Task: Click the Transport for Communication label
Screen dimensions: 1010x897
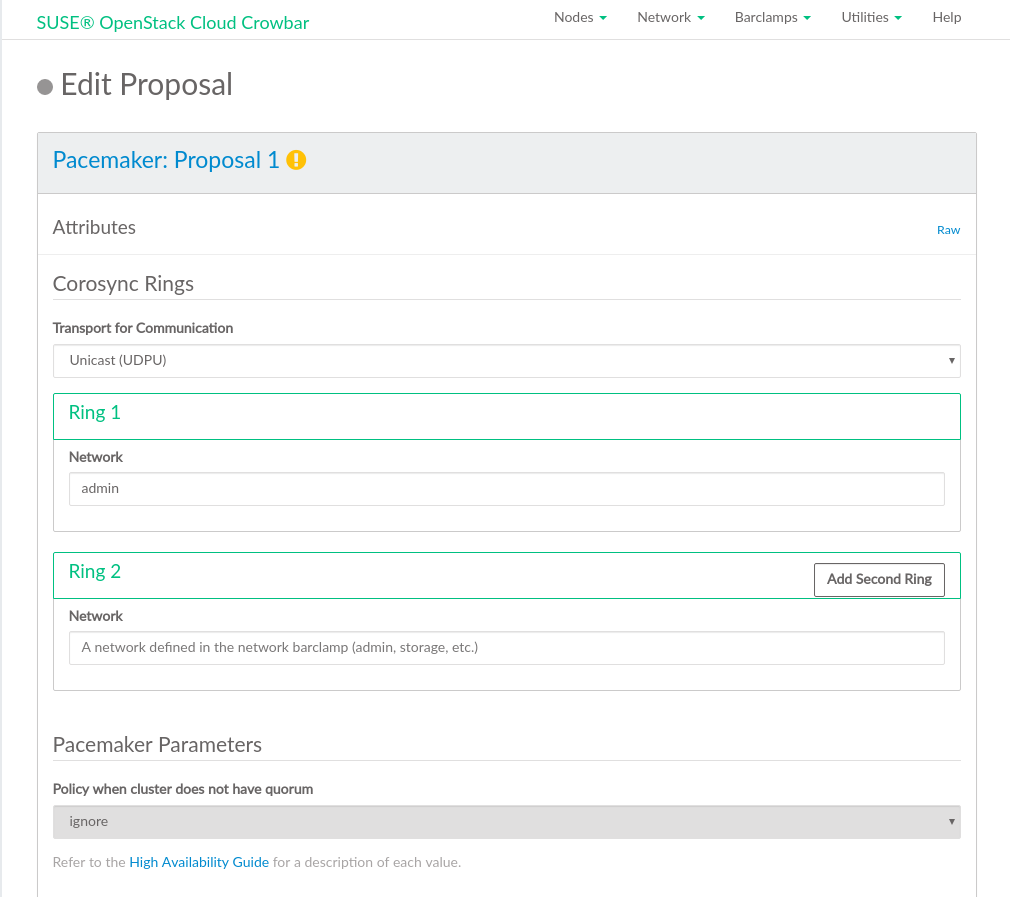Action: click(143, 328)
